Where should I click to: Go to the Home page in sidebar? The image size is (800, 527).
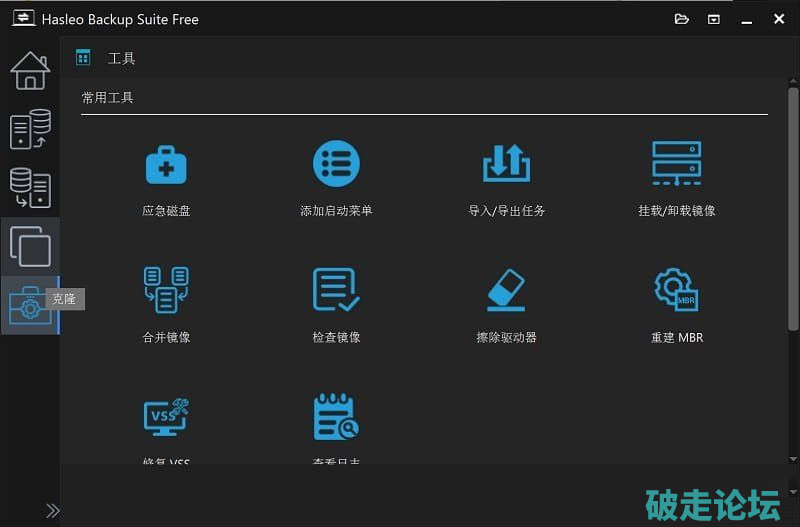(30, 71)
